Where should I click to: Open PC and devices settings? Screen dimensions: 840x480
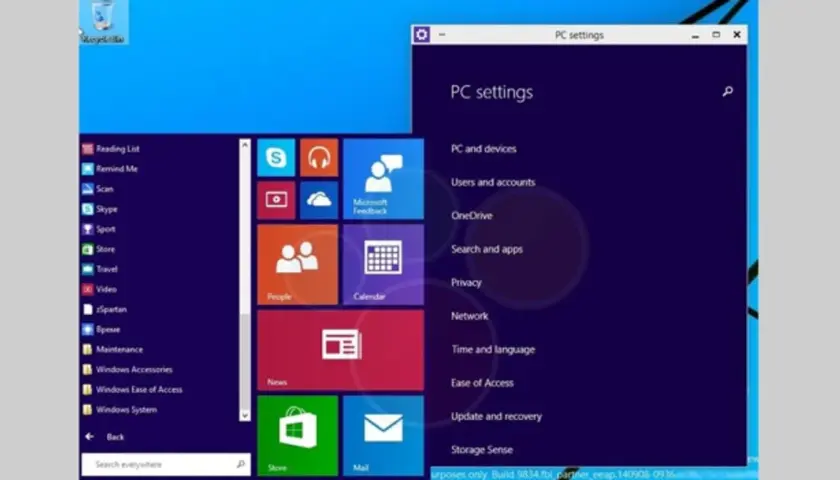pos(484,149)
